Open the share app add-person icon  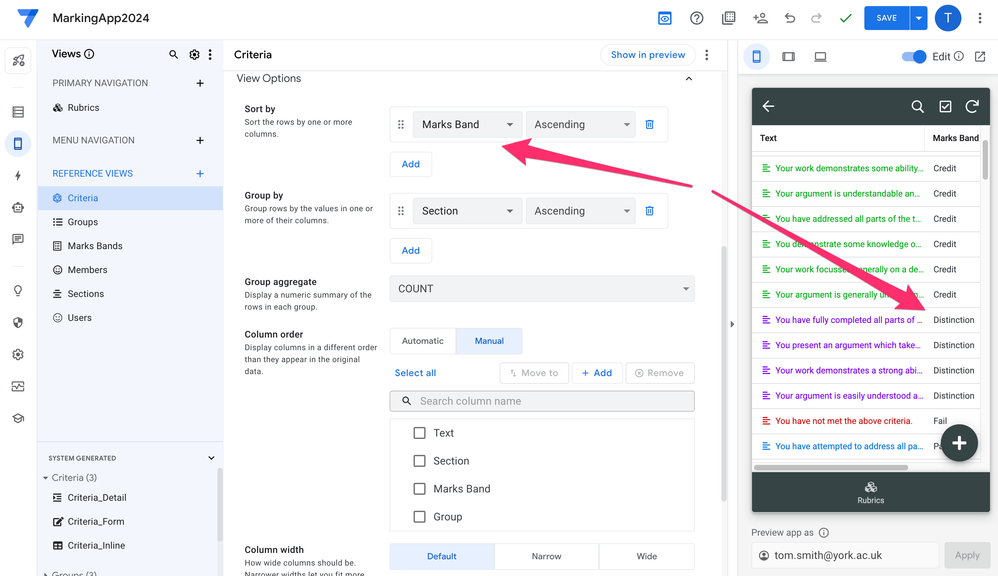click(760, 18)
